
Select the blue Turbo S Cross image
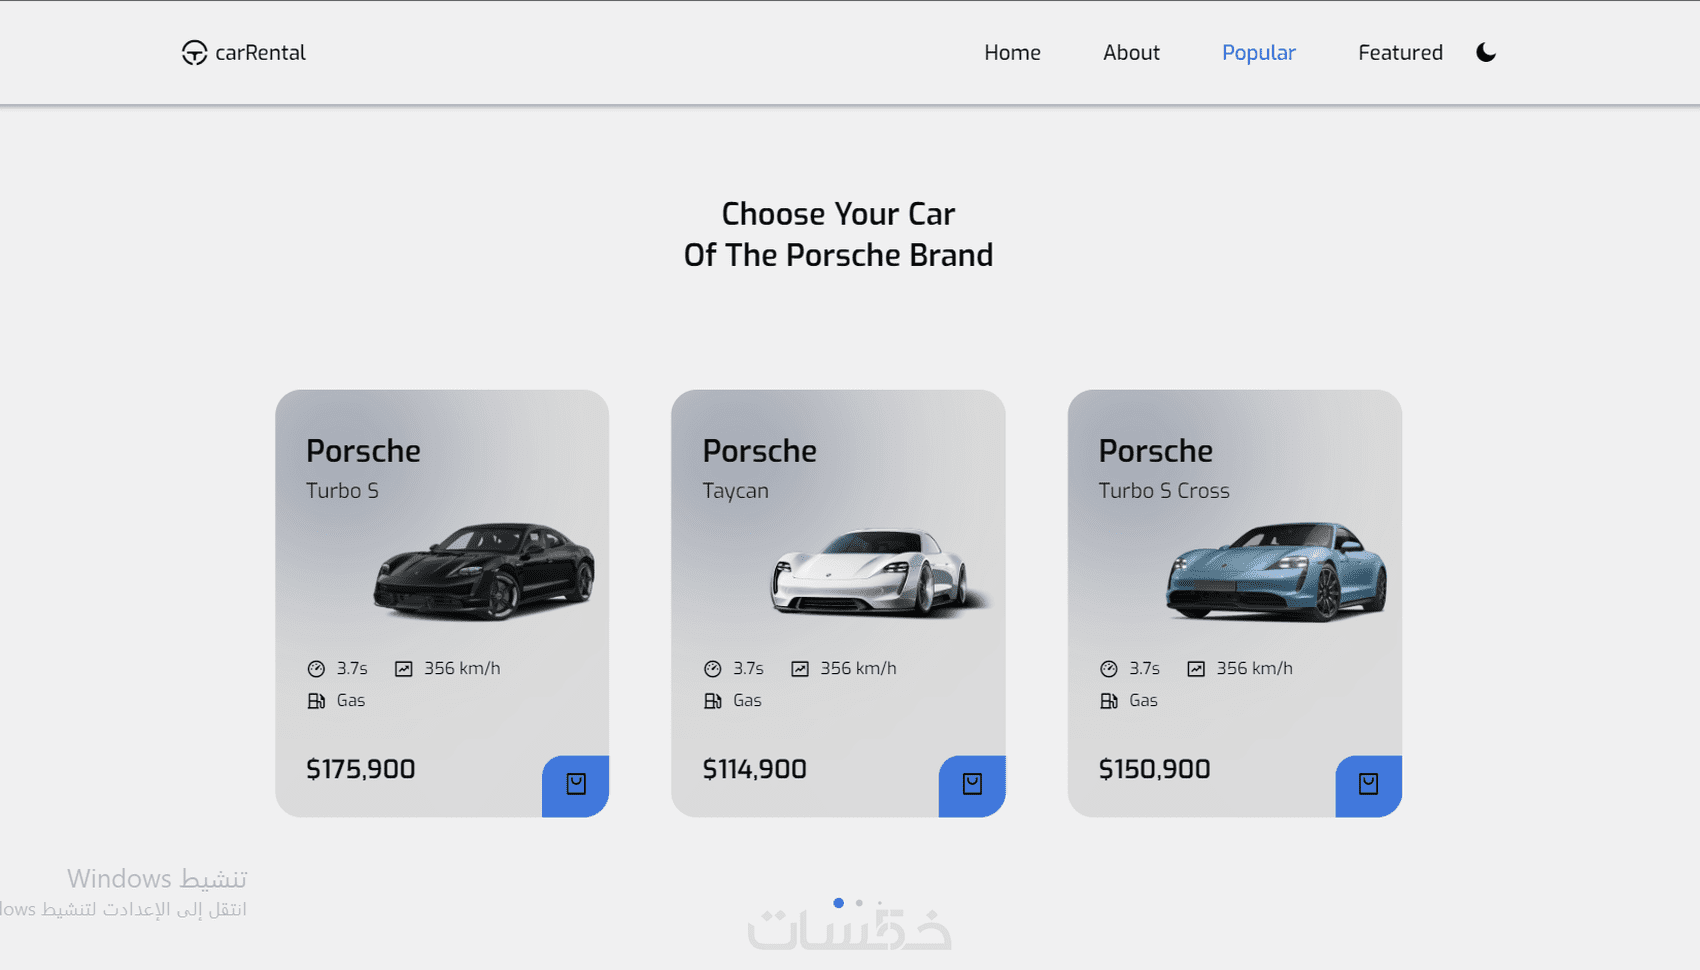(x=1275, y=571)
